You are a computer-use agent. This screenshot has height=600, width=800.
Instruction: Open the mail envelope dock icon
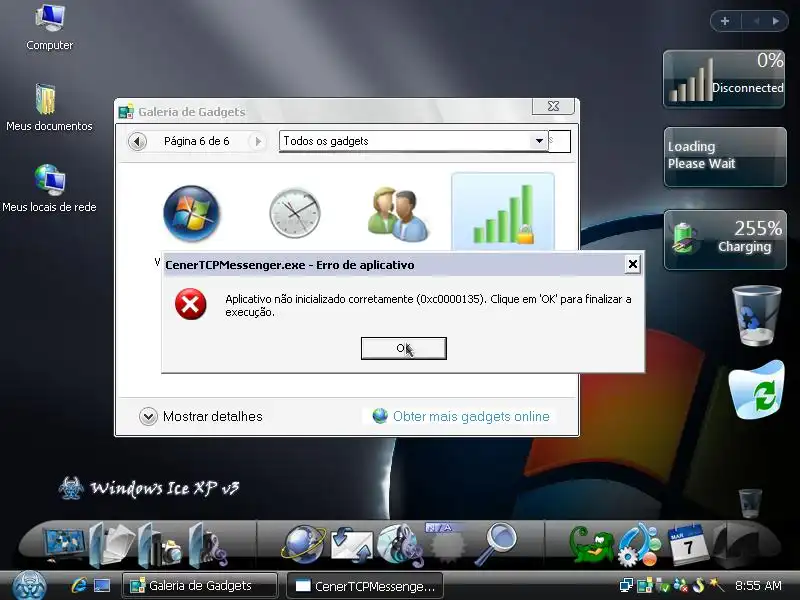coord(352,546)
